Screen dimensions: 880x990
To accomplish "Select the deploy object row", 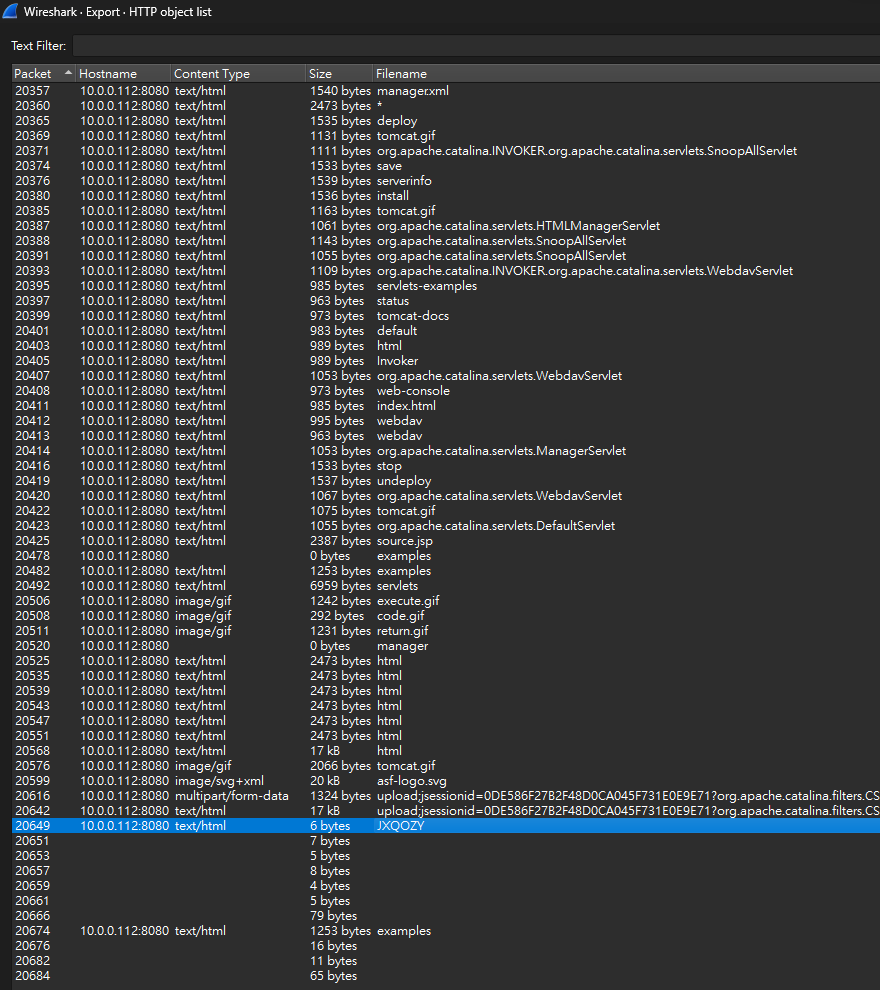I will pos(446,121).
